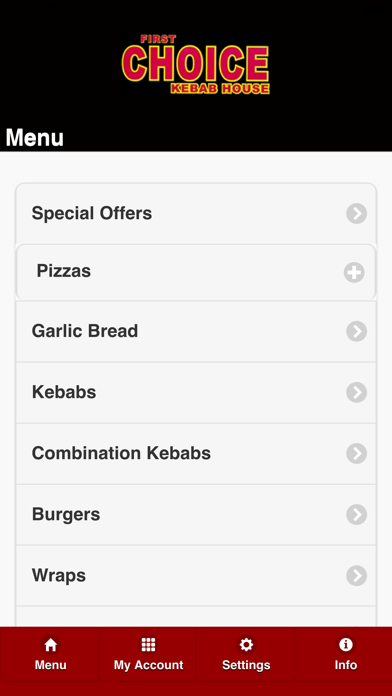The image size is (392, 696).
Task: Click the Menu page heading
Action: (x=35, y=138)
